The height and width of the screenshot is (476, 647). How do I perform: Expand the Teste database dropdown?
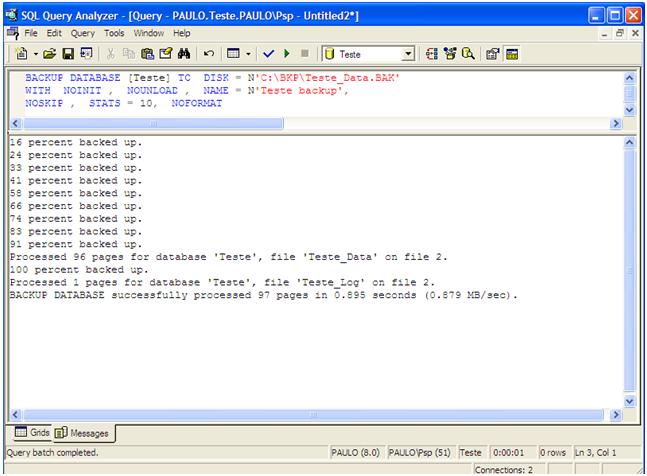(x=408, y=54)
